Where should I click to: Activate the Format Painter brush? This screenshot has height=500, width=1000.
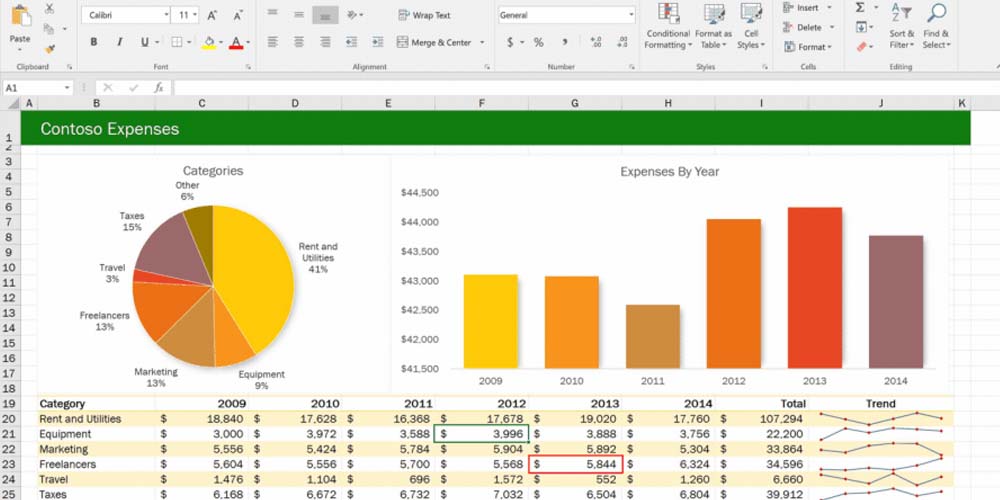coord(49,48)
